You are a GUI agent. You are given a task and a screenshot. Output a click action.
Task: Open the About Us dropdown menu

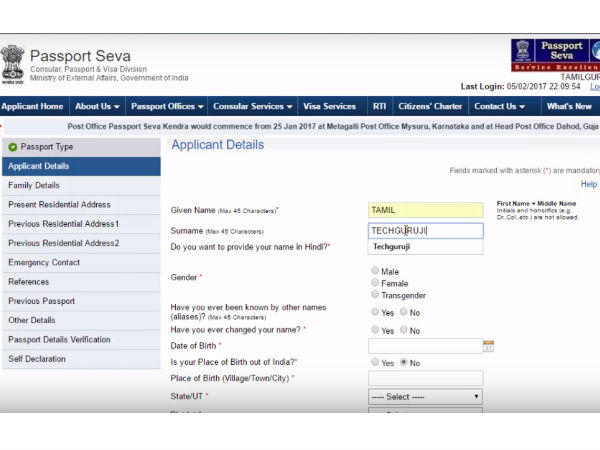97,106
